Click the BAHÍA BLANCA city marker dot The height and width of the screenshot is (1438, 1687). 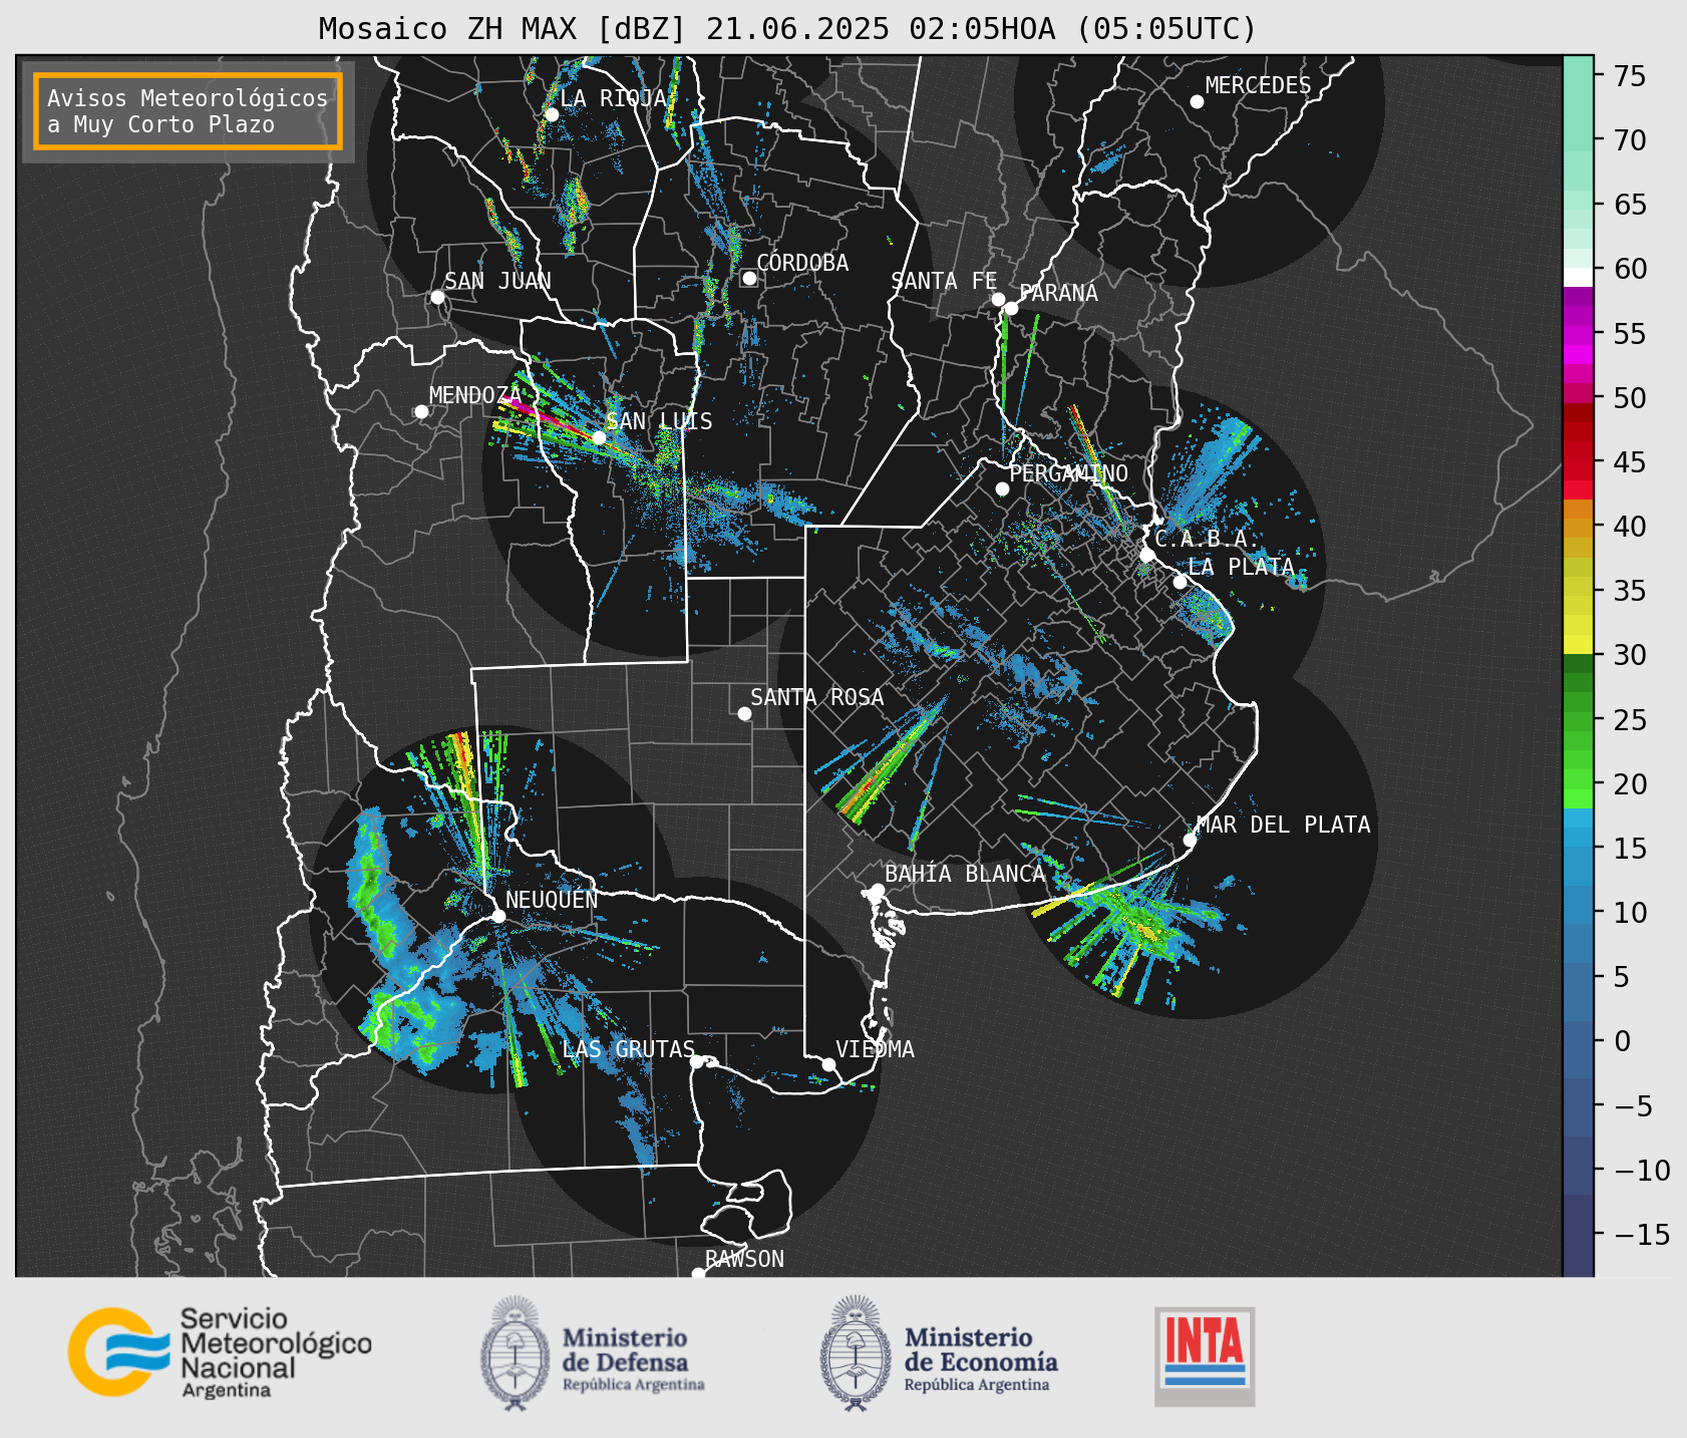pos(877,890)
